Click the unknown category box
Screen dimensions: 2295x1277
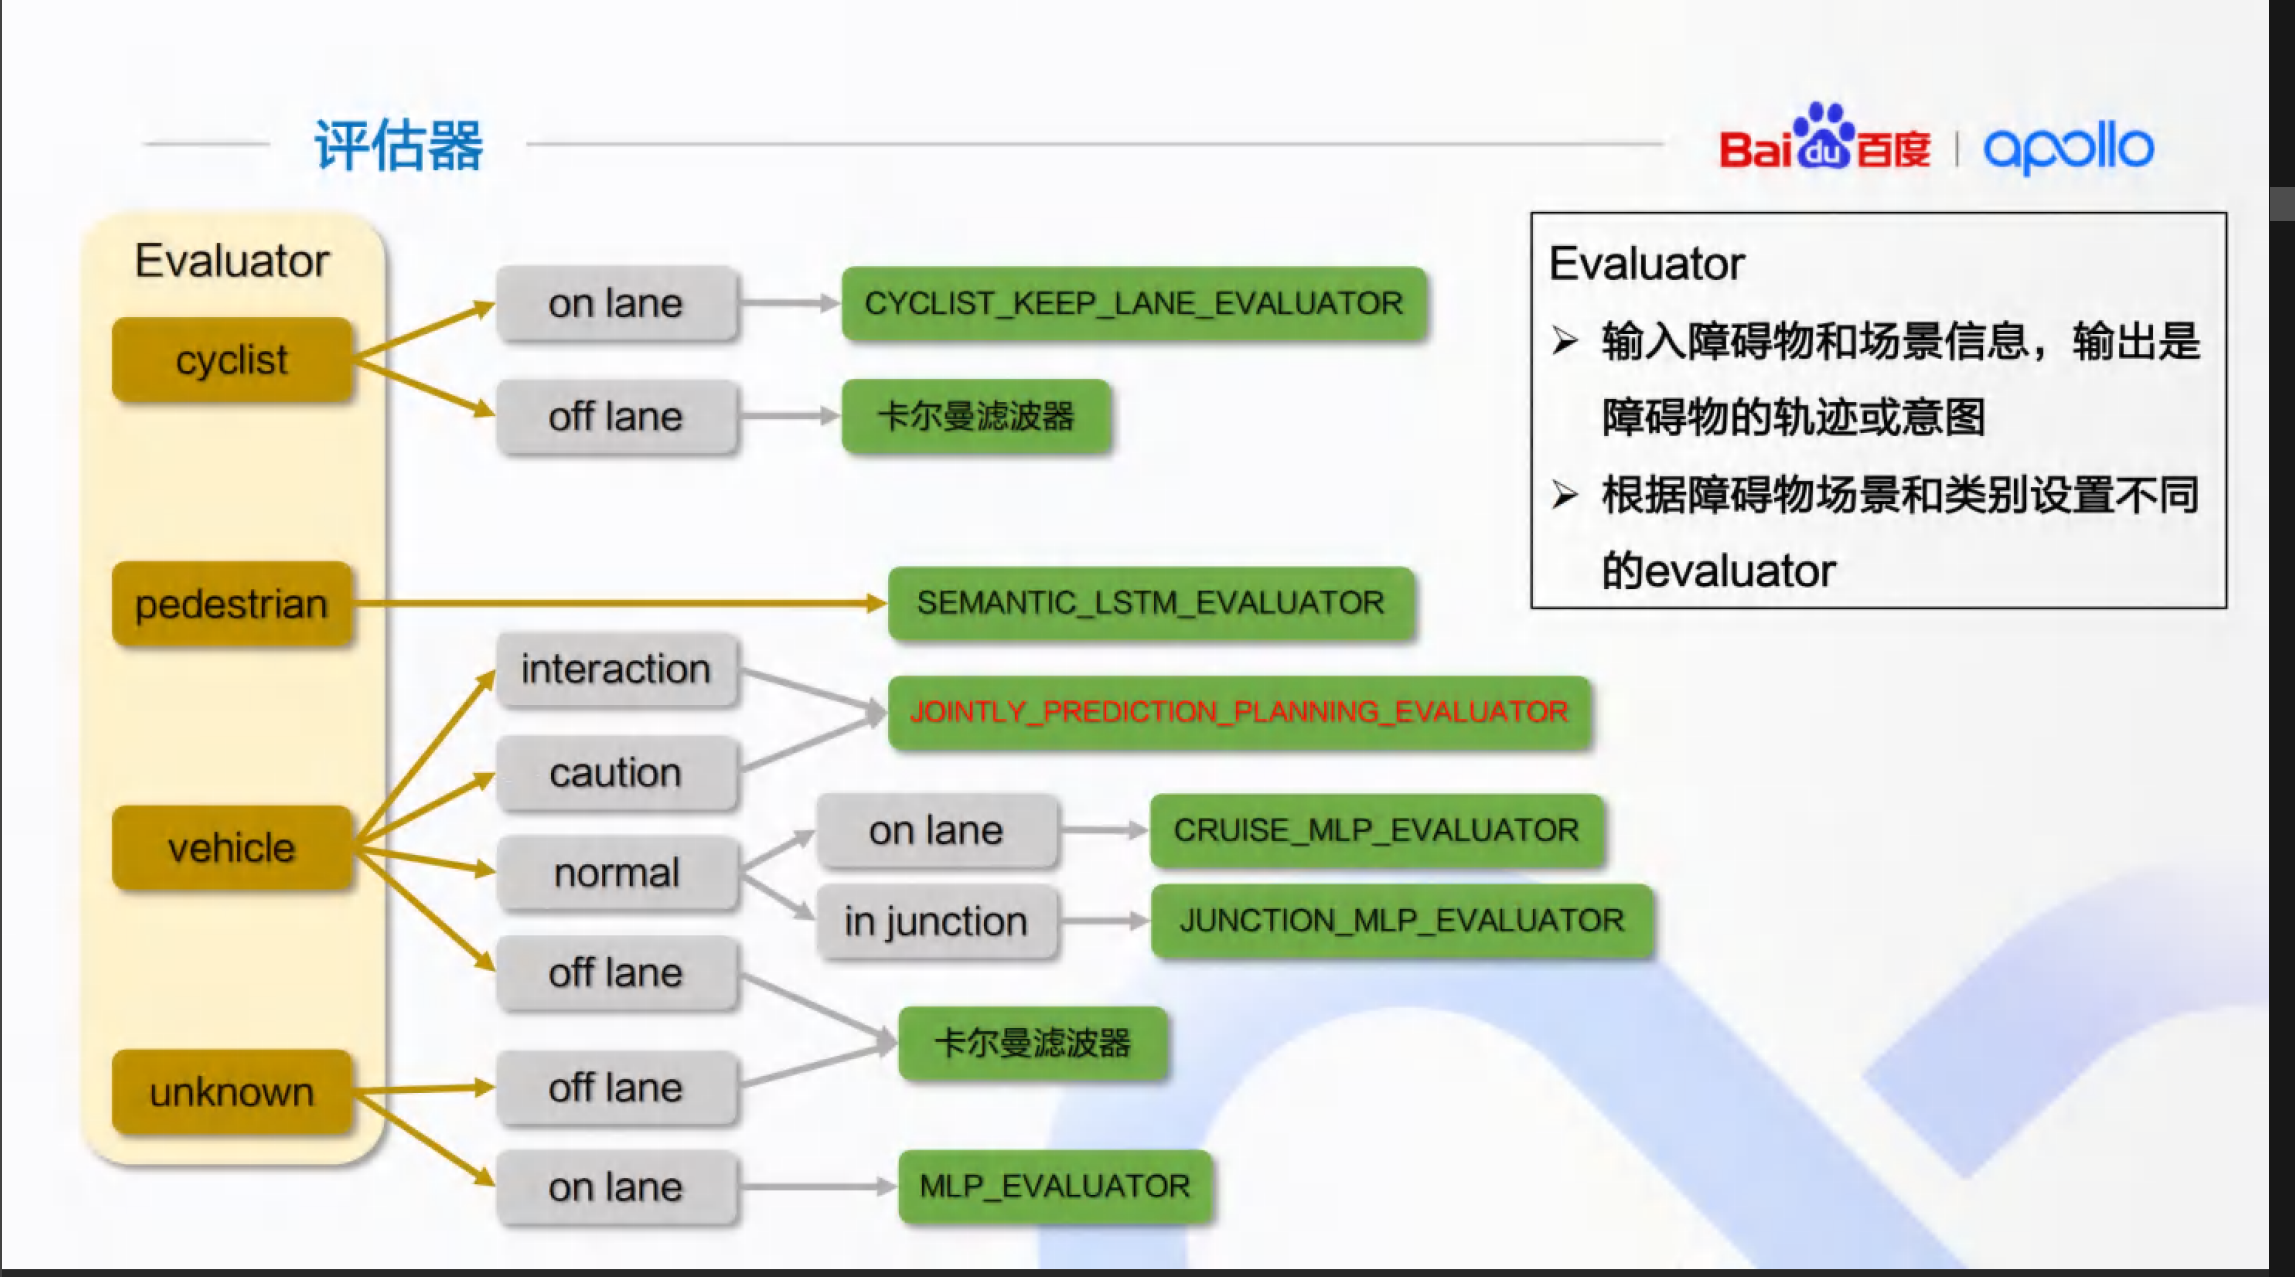coord(231,1092)
